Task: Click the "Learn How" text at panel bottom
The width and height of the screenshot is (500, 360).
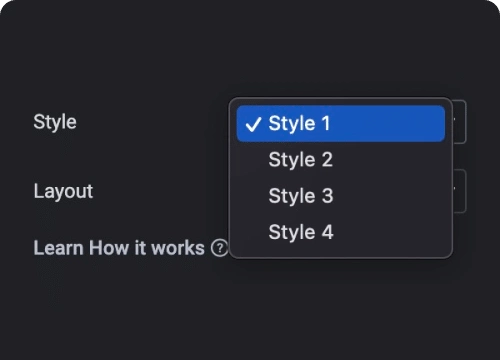Action: [x=82, y=248]
